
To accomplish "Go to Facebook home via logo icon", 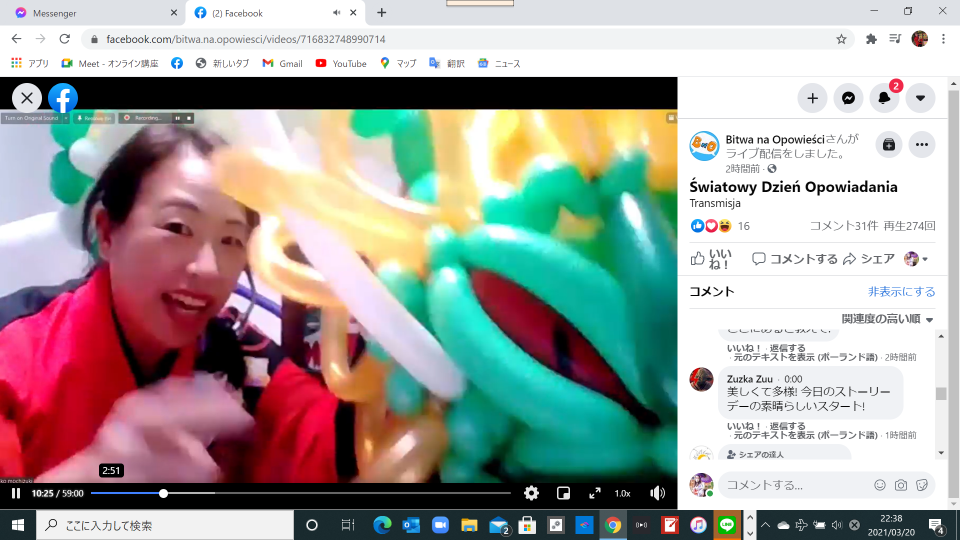I will (63, 98).
